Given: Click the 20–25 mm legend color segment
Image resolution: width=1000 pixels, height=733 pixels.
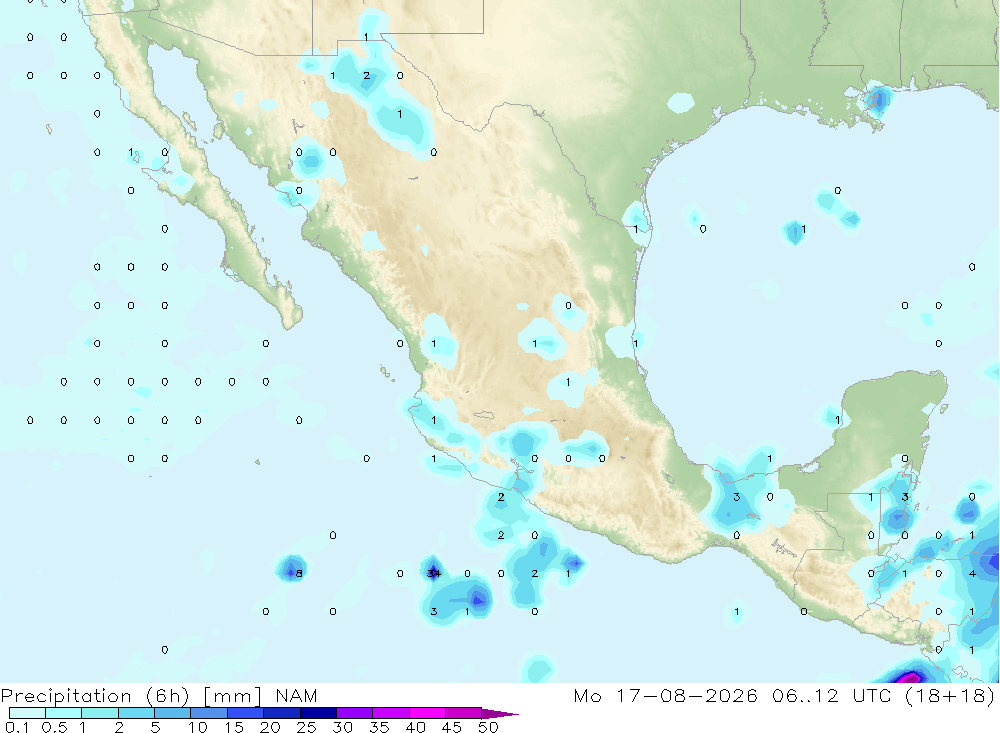Looking at the screenshot, I should point(282,713).
